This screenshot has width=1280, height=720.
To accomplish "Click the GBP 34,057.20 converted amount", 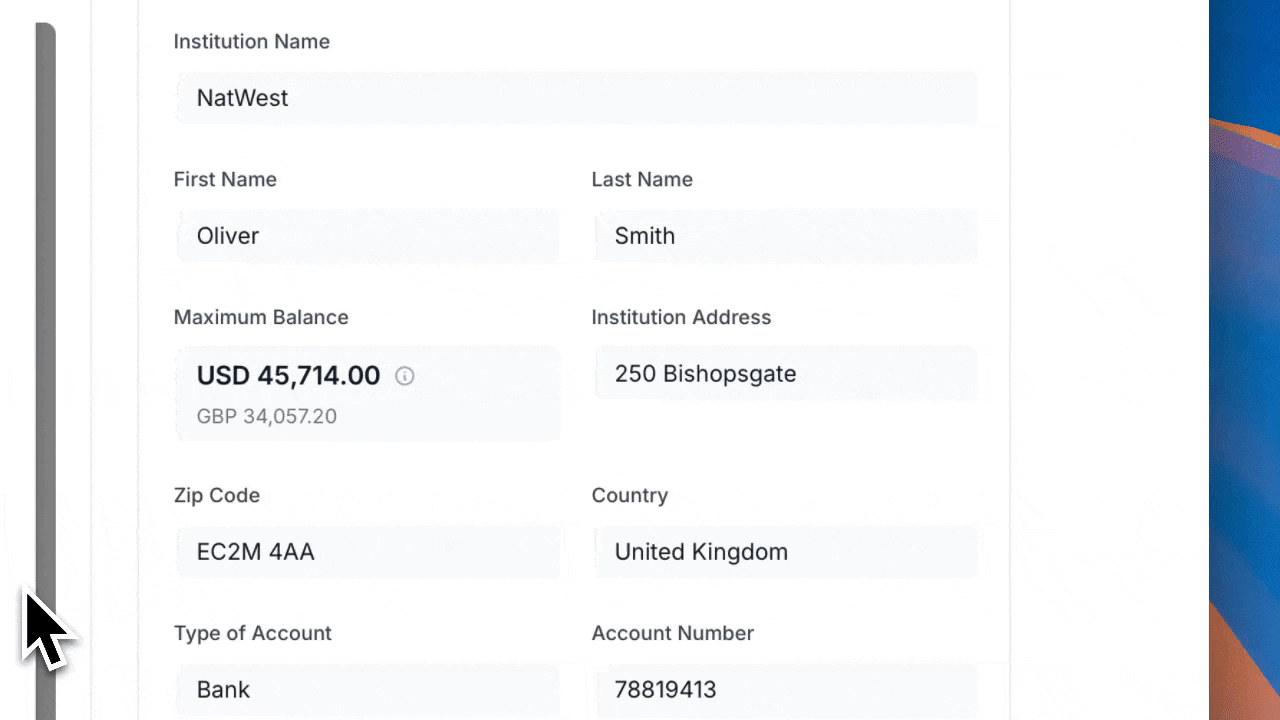I will coord(266,416).
